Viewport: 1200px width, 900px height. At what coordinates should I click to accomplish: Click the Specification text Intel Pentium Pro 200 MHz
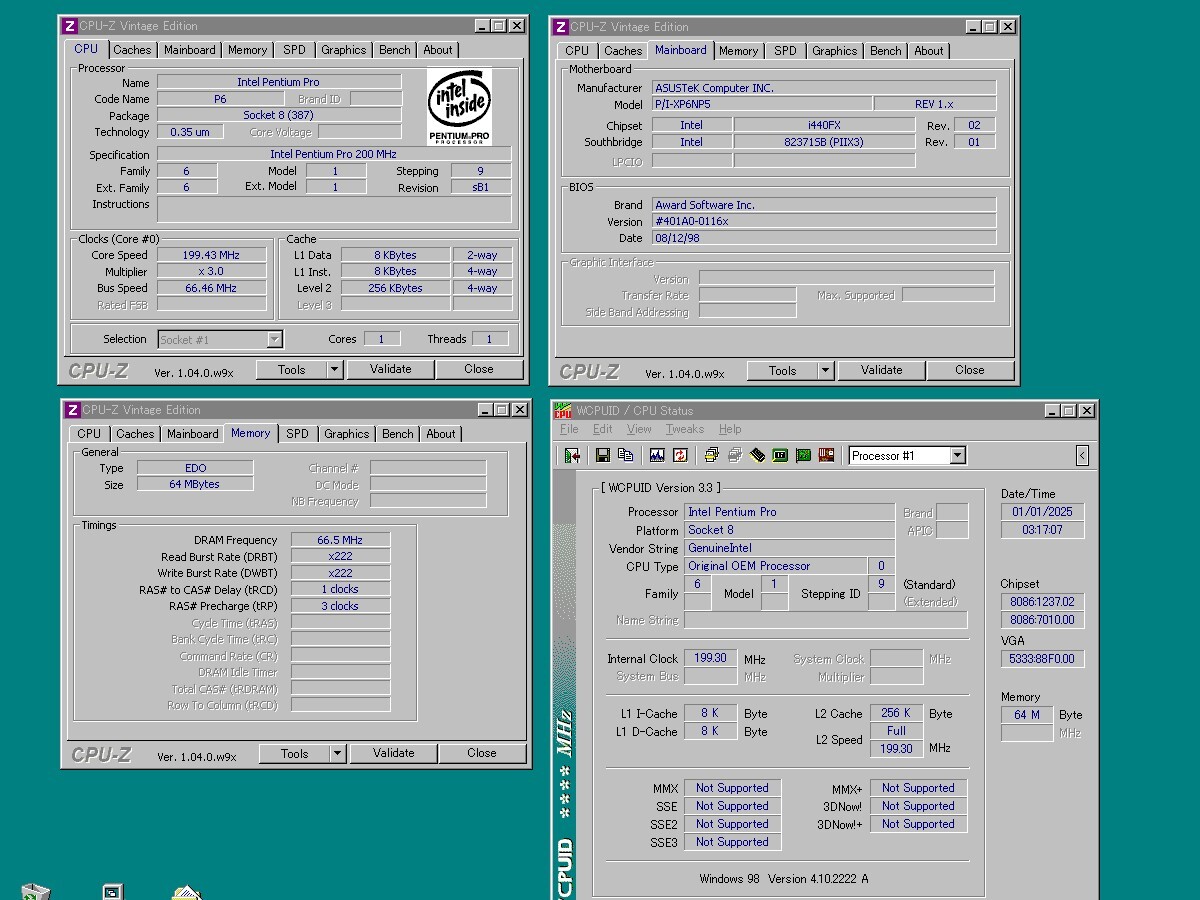coord(334,155)
